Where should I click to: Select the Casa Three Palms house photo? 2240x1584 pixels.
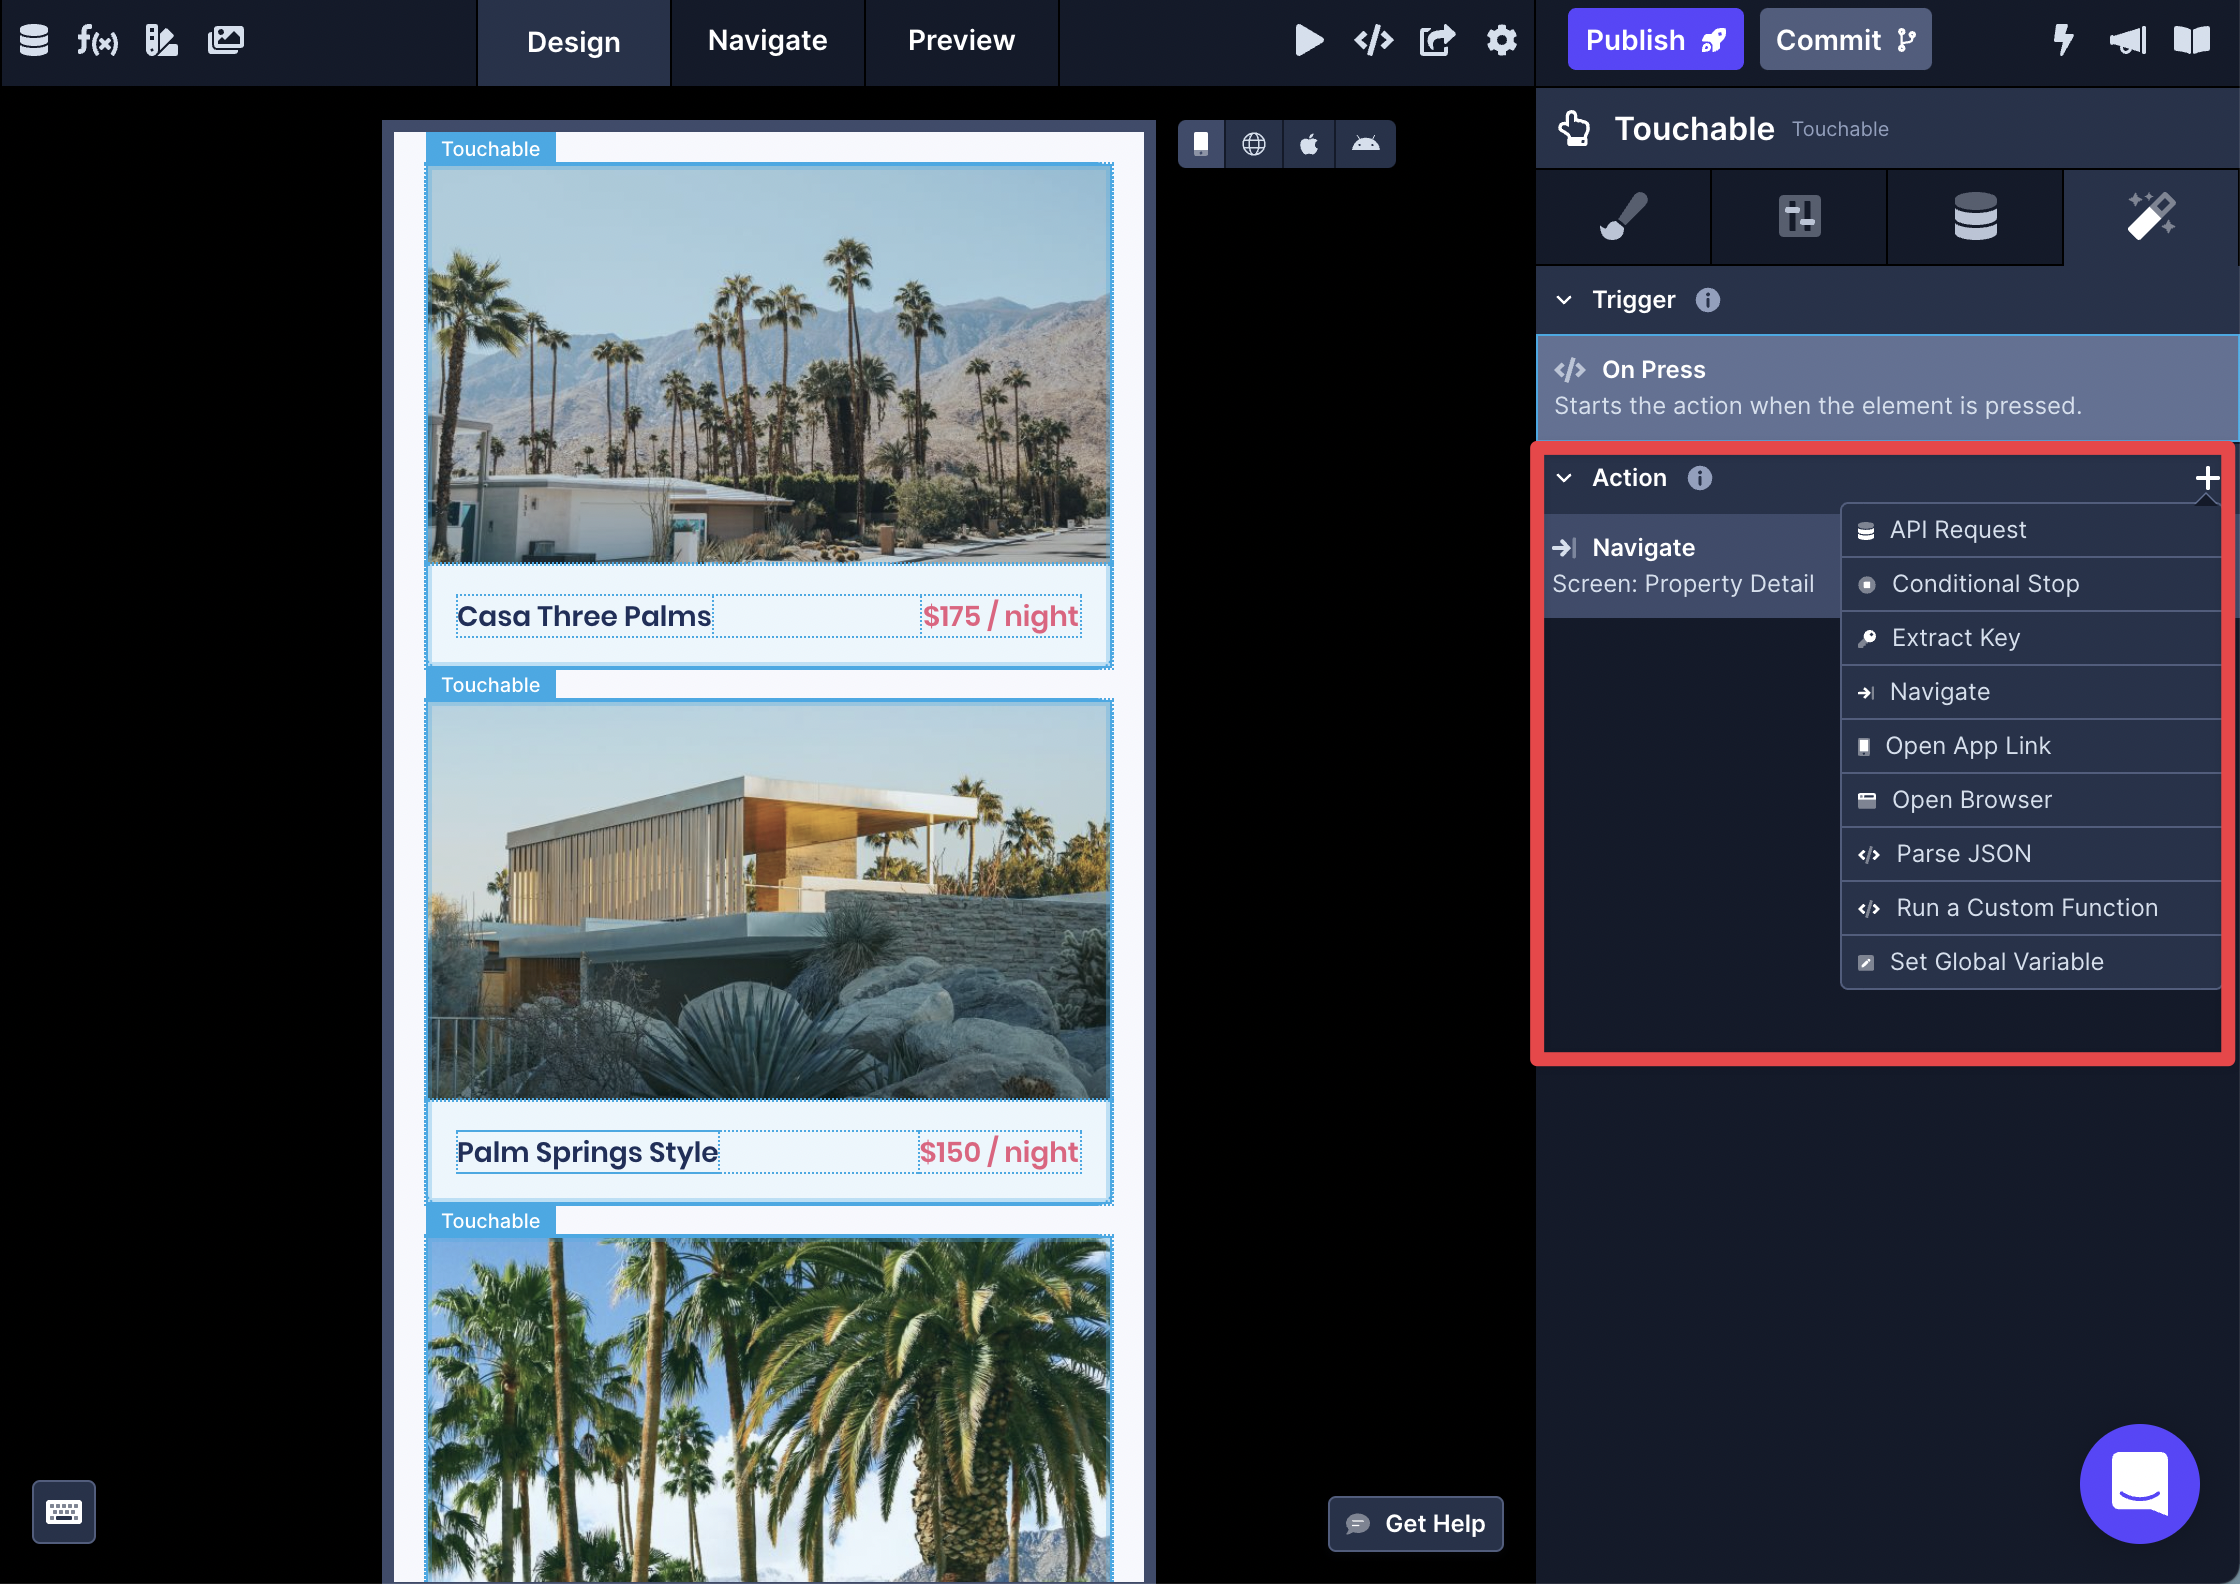coord(769,364)
